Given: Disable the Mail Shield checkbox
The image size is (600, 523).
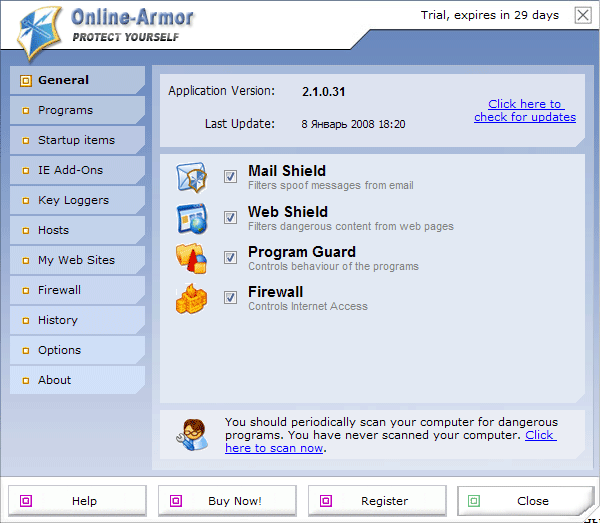Looking at the screenshot, I should (230, 176).
